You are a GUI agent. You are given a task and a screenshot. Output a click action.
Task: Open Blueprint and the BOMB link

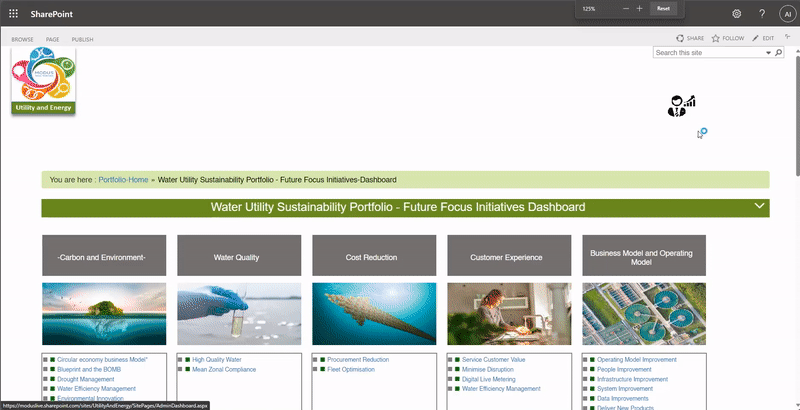89,369
